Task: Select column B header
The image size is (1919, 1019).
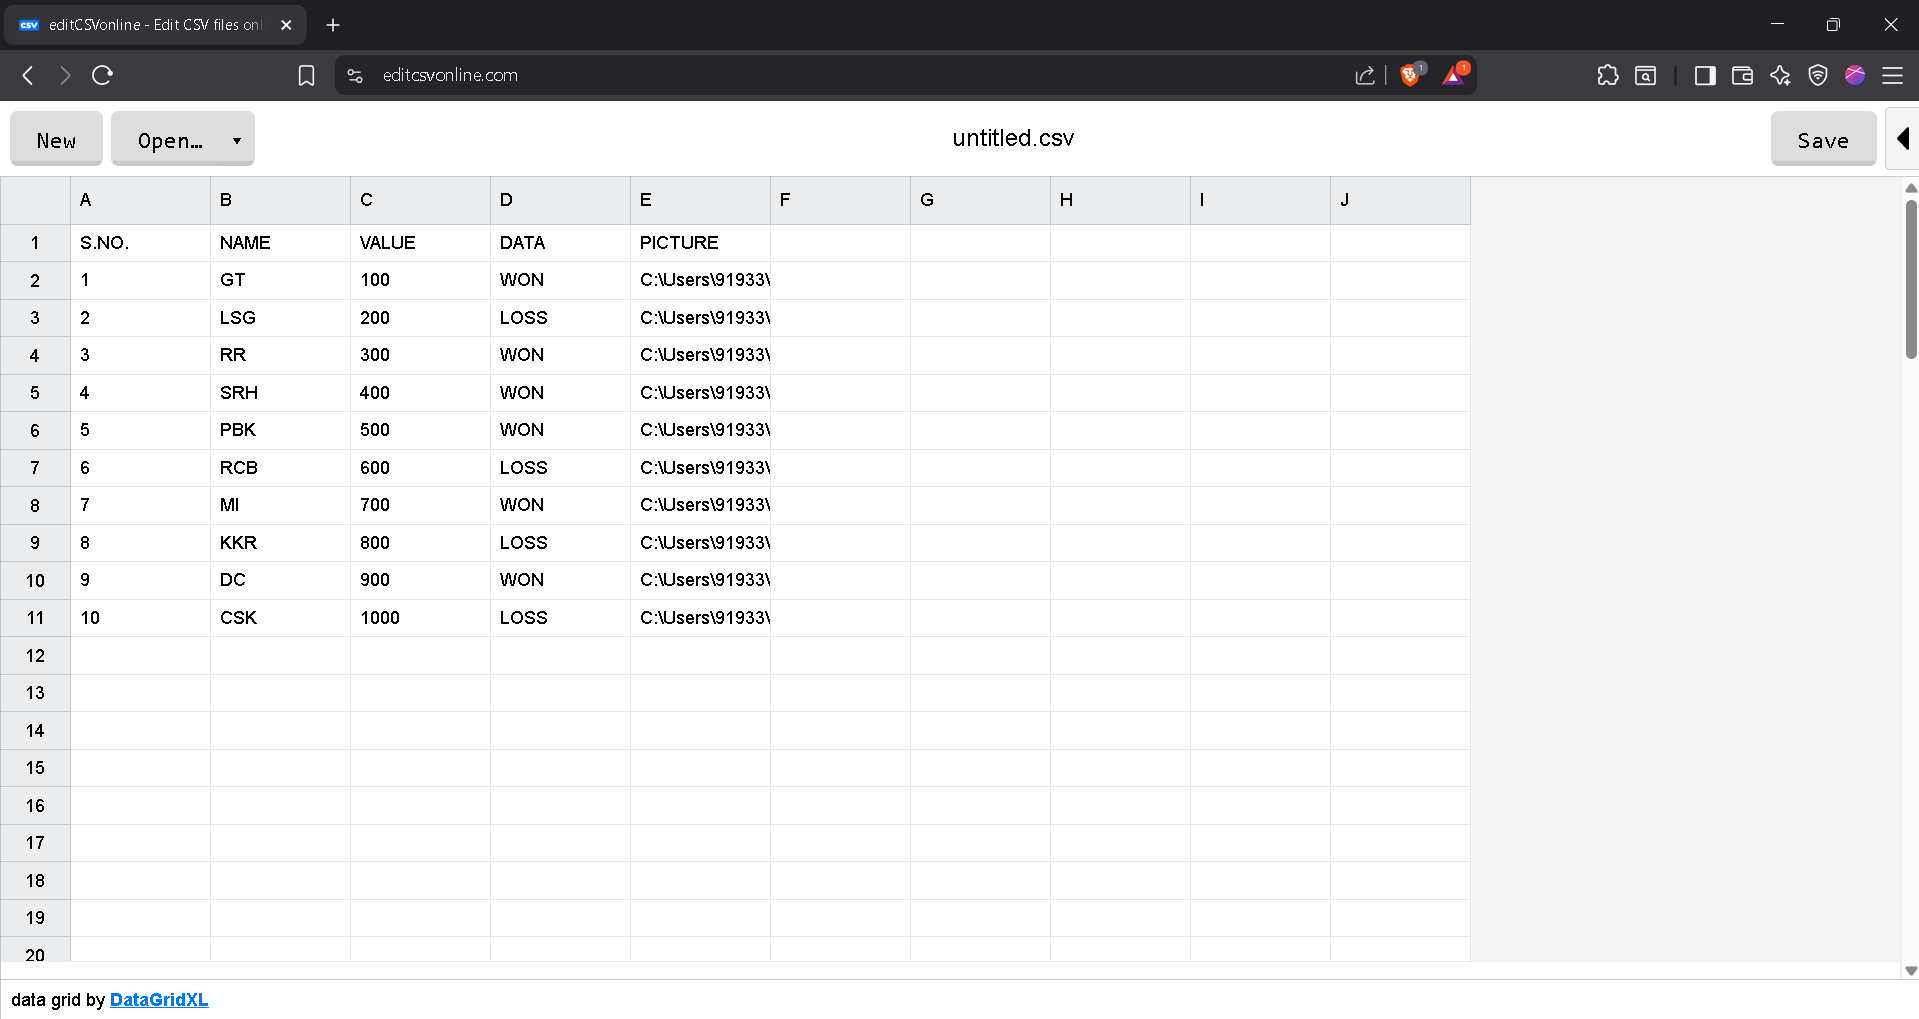Action: pos(280,200)
